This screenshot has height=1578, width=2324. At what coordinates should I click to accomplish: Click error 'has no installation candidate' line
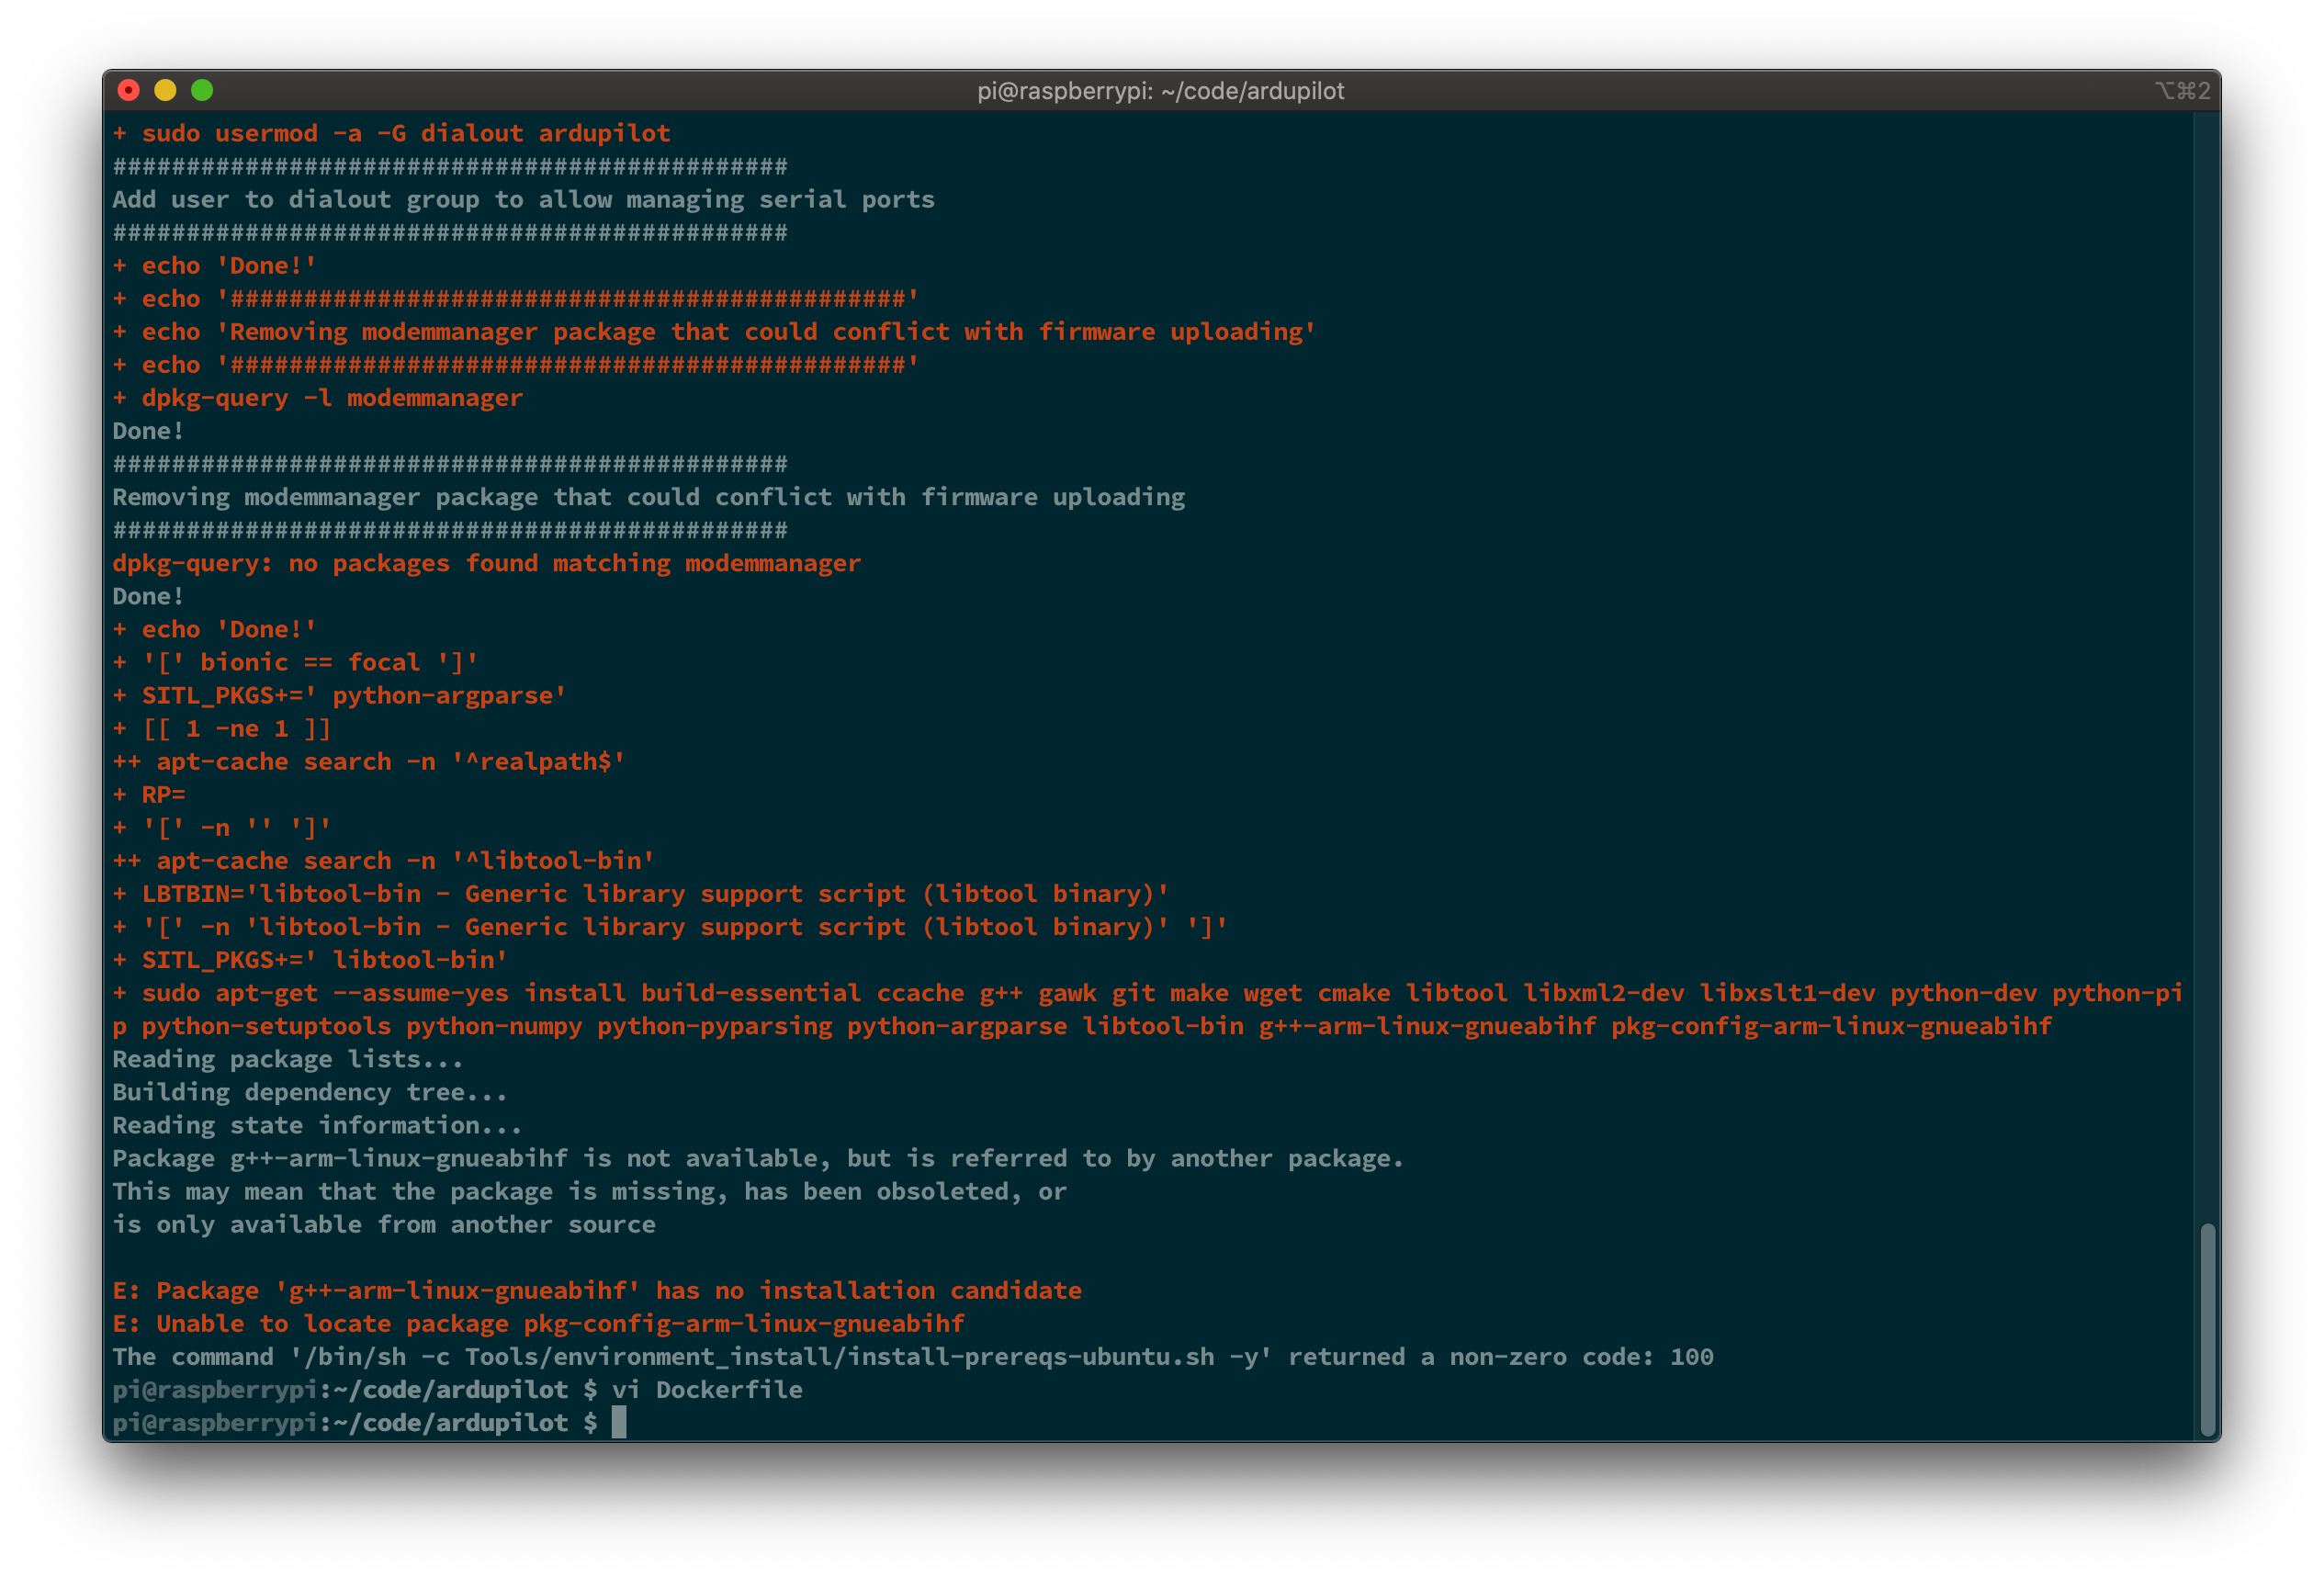[x=596, y=1290]
